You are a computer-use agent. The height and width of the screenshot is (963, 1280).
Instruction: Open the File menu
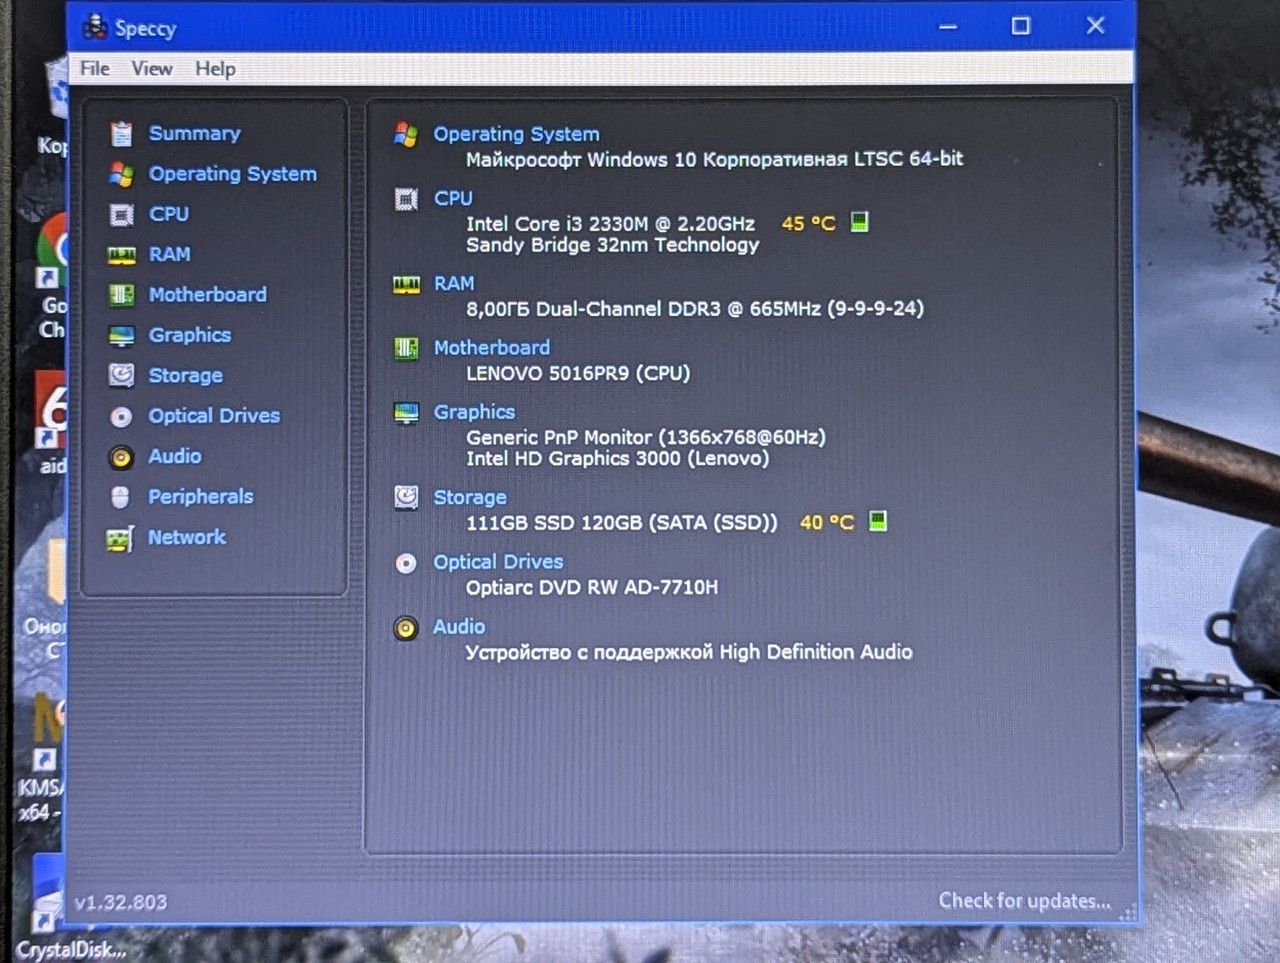(95, 68)
